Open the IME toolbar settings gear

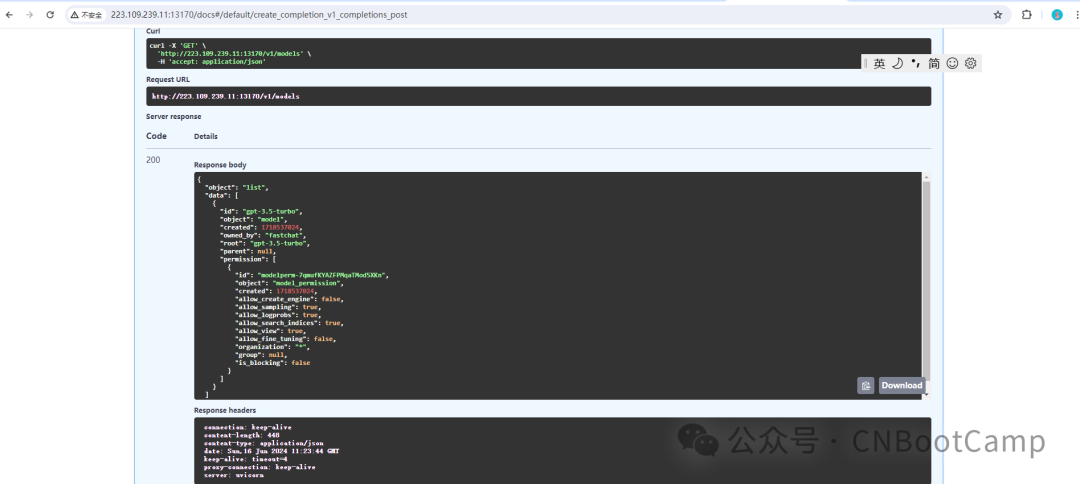coord(971,63)
